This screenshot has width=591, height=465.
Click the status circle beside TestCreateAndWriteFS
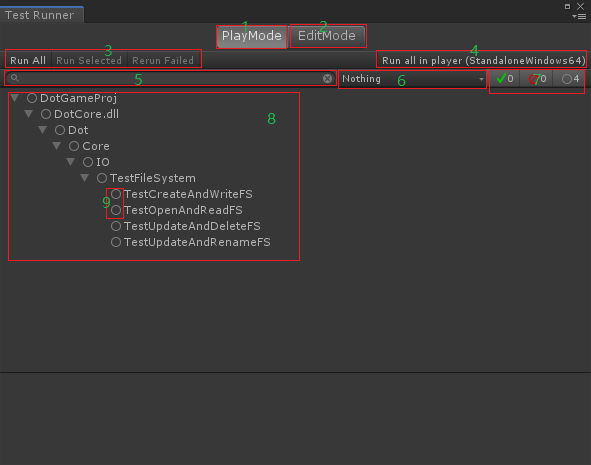(x=116, y=194)
